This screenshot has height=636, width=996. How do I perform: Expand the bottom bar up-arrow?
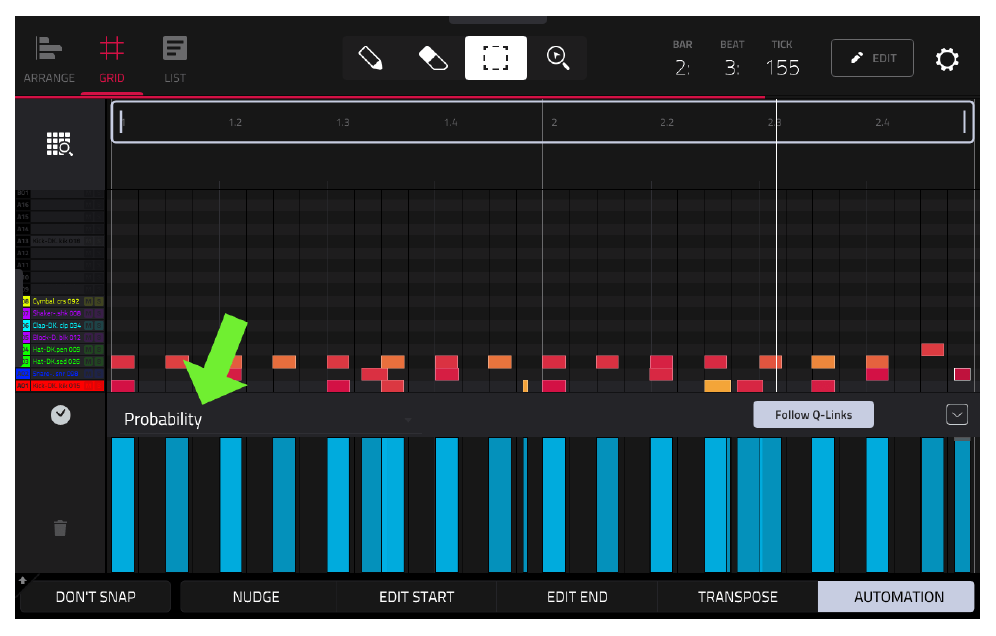[x=23, y=579]
